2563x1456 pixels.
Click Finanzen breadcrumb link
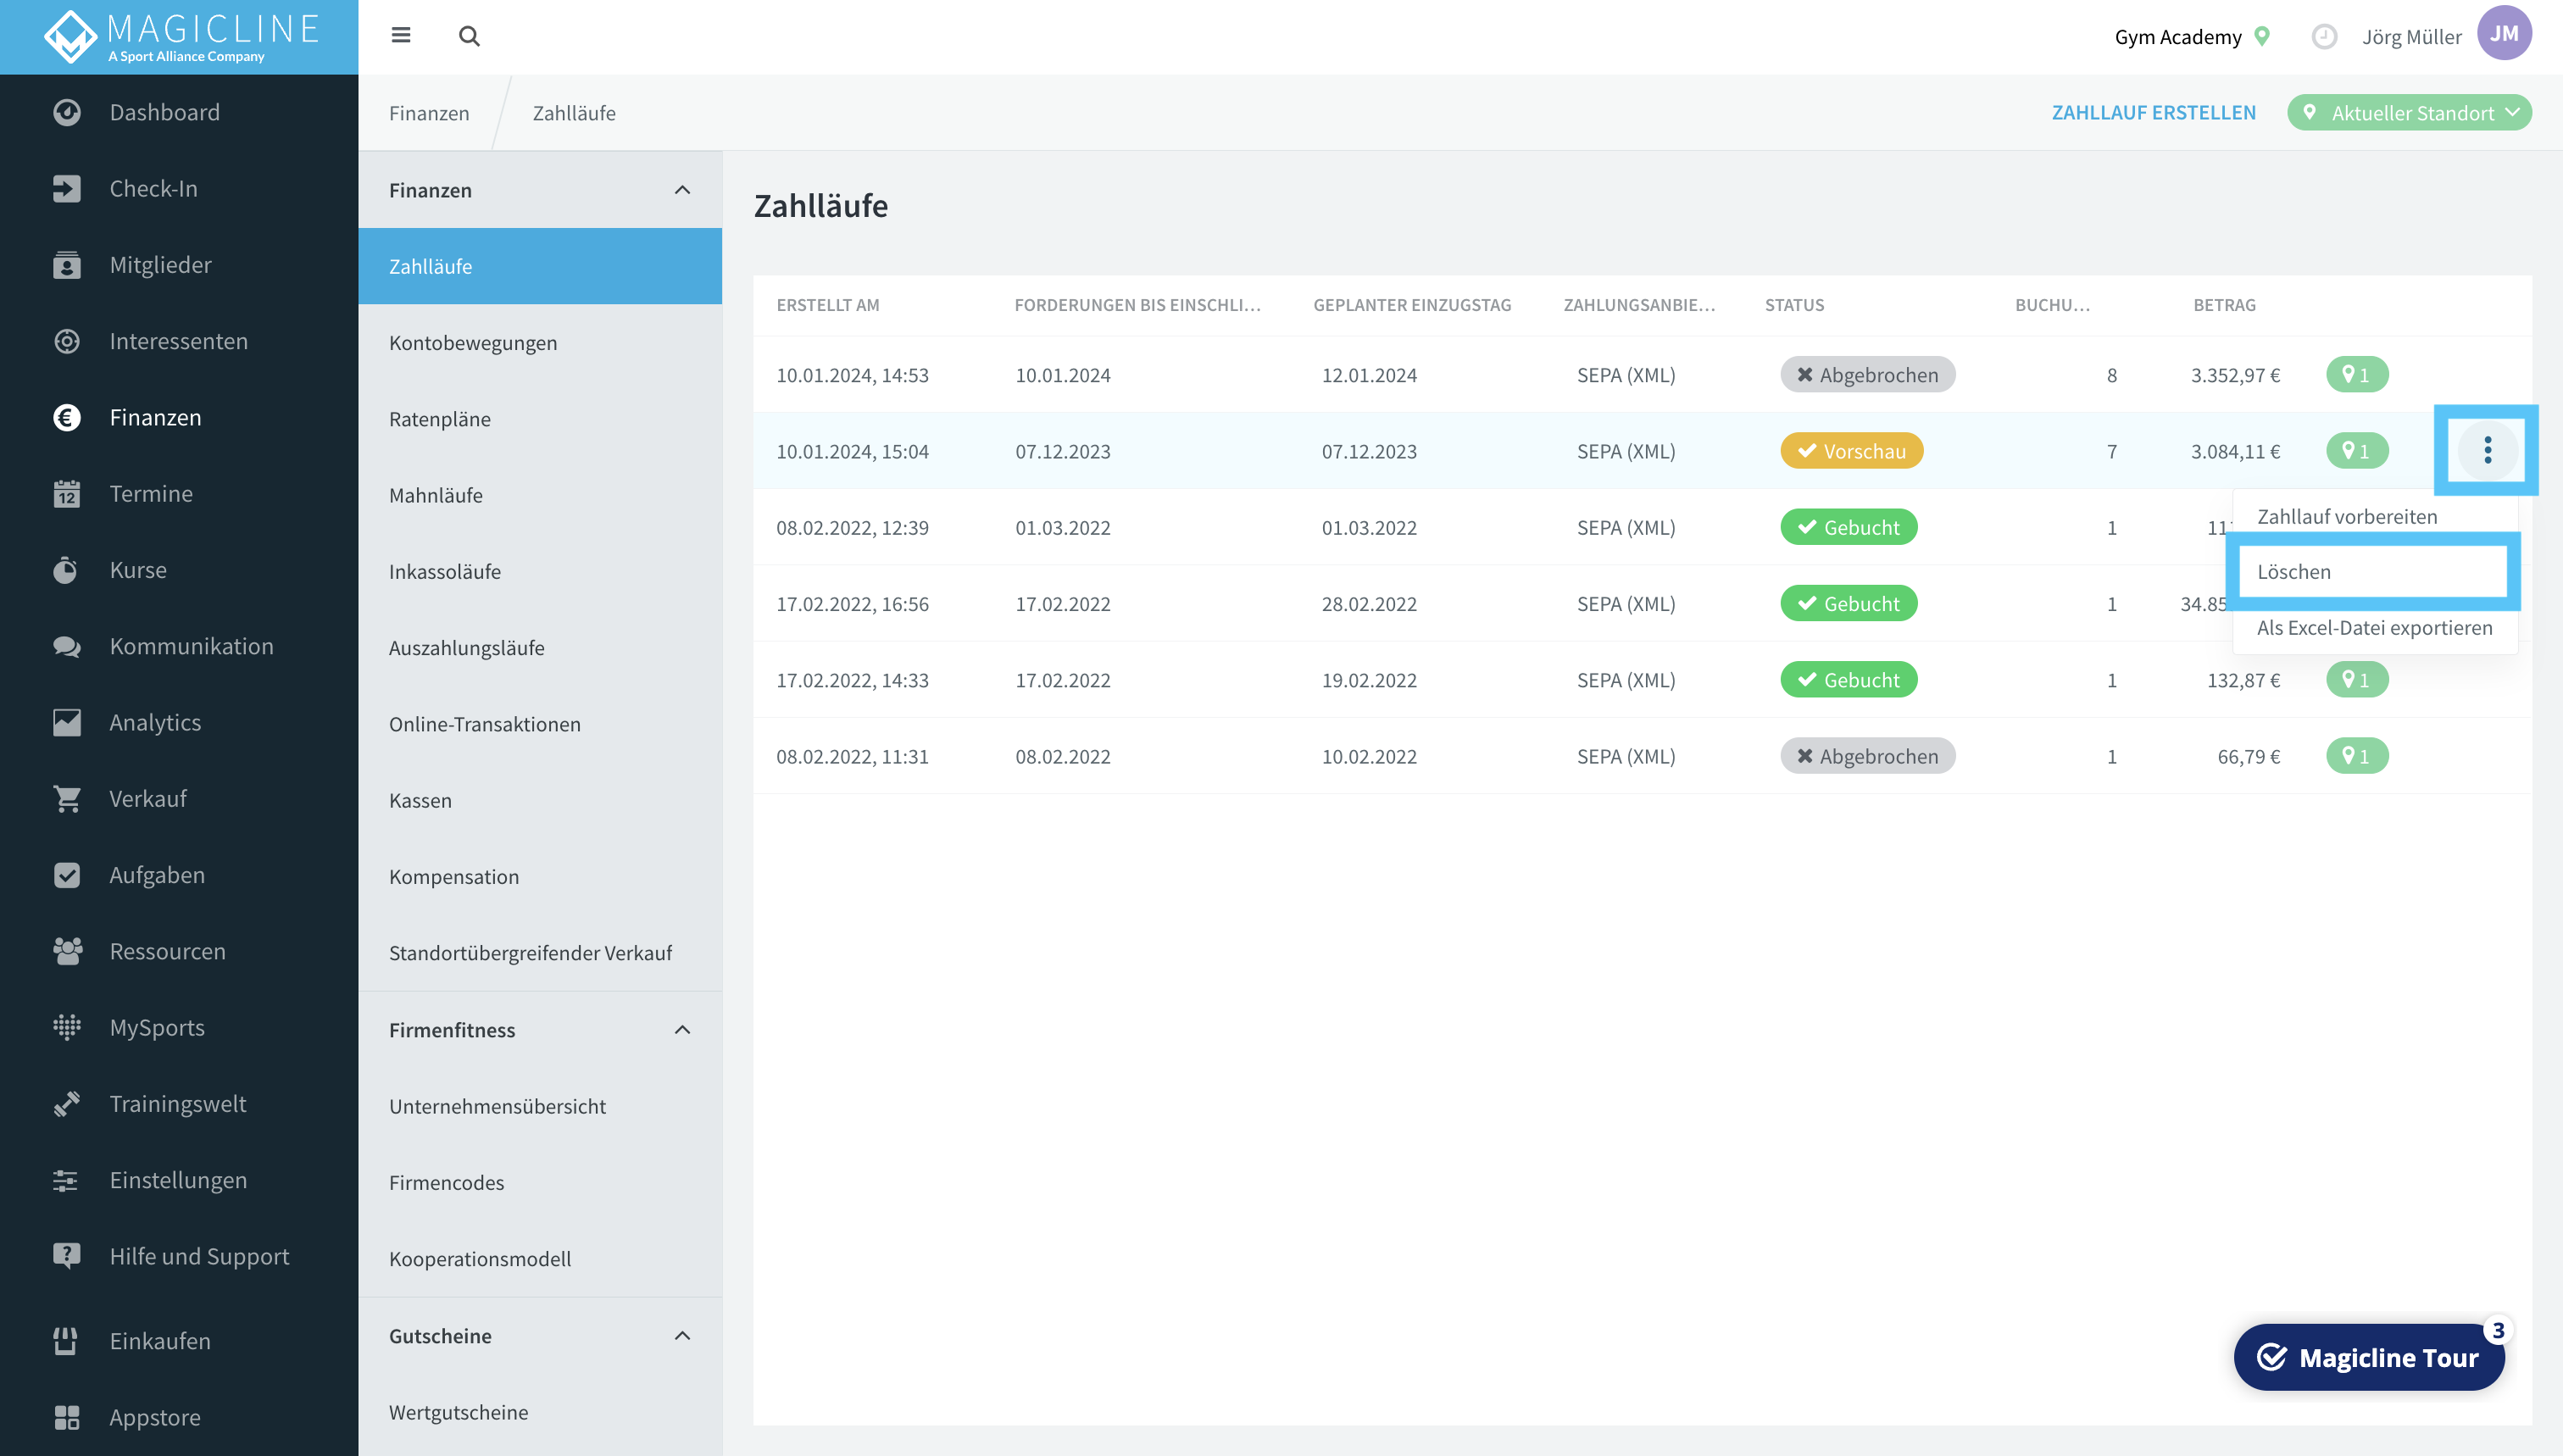tap(429, 113)
